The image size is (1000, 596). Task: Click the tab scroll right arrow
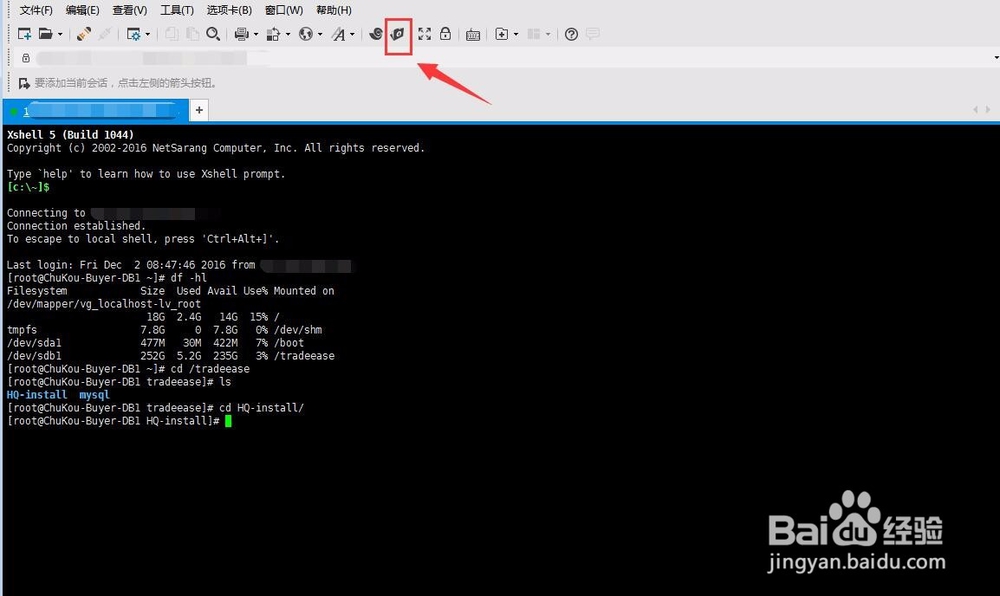coord(988,110)
